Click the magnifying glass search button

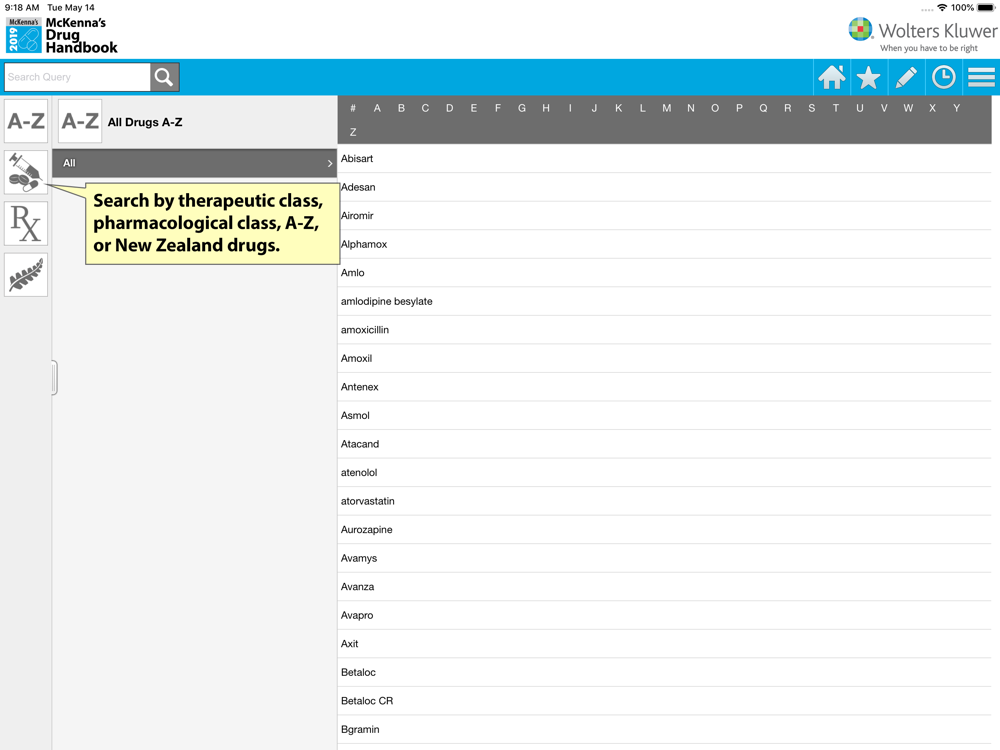point(164,77)
